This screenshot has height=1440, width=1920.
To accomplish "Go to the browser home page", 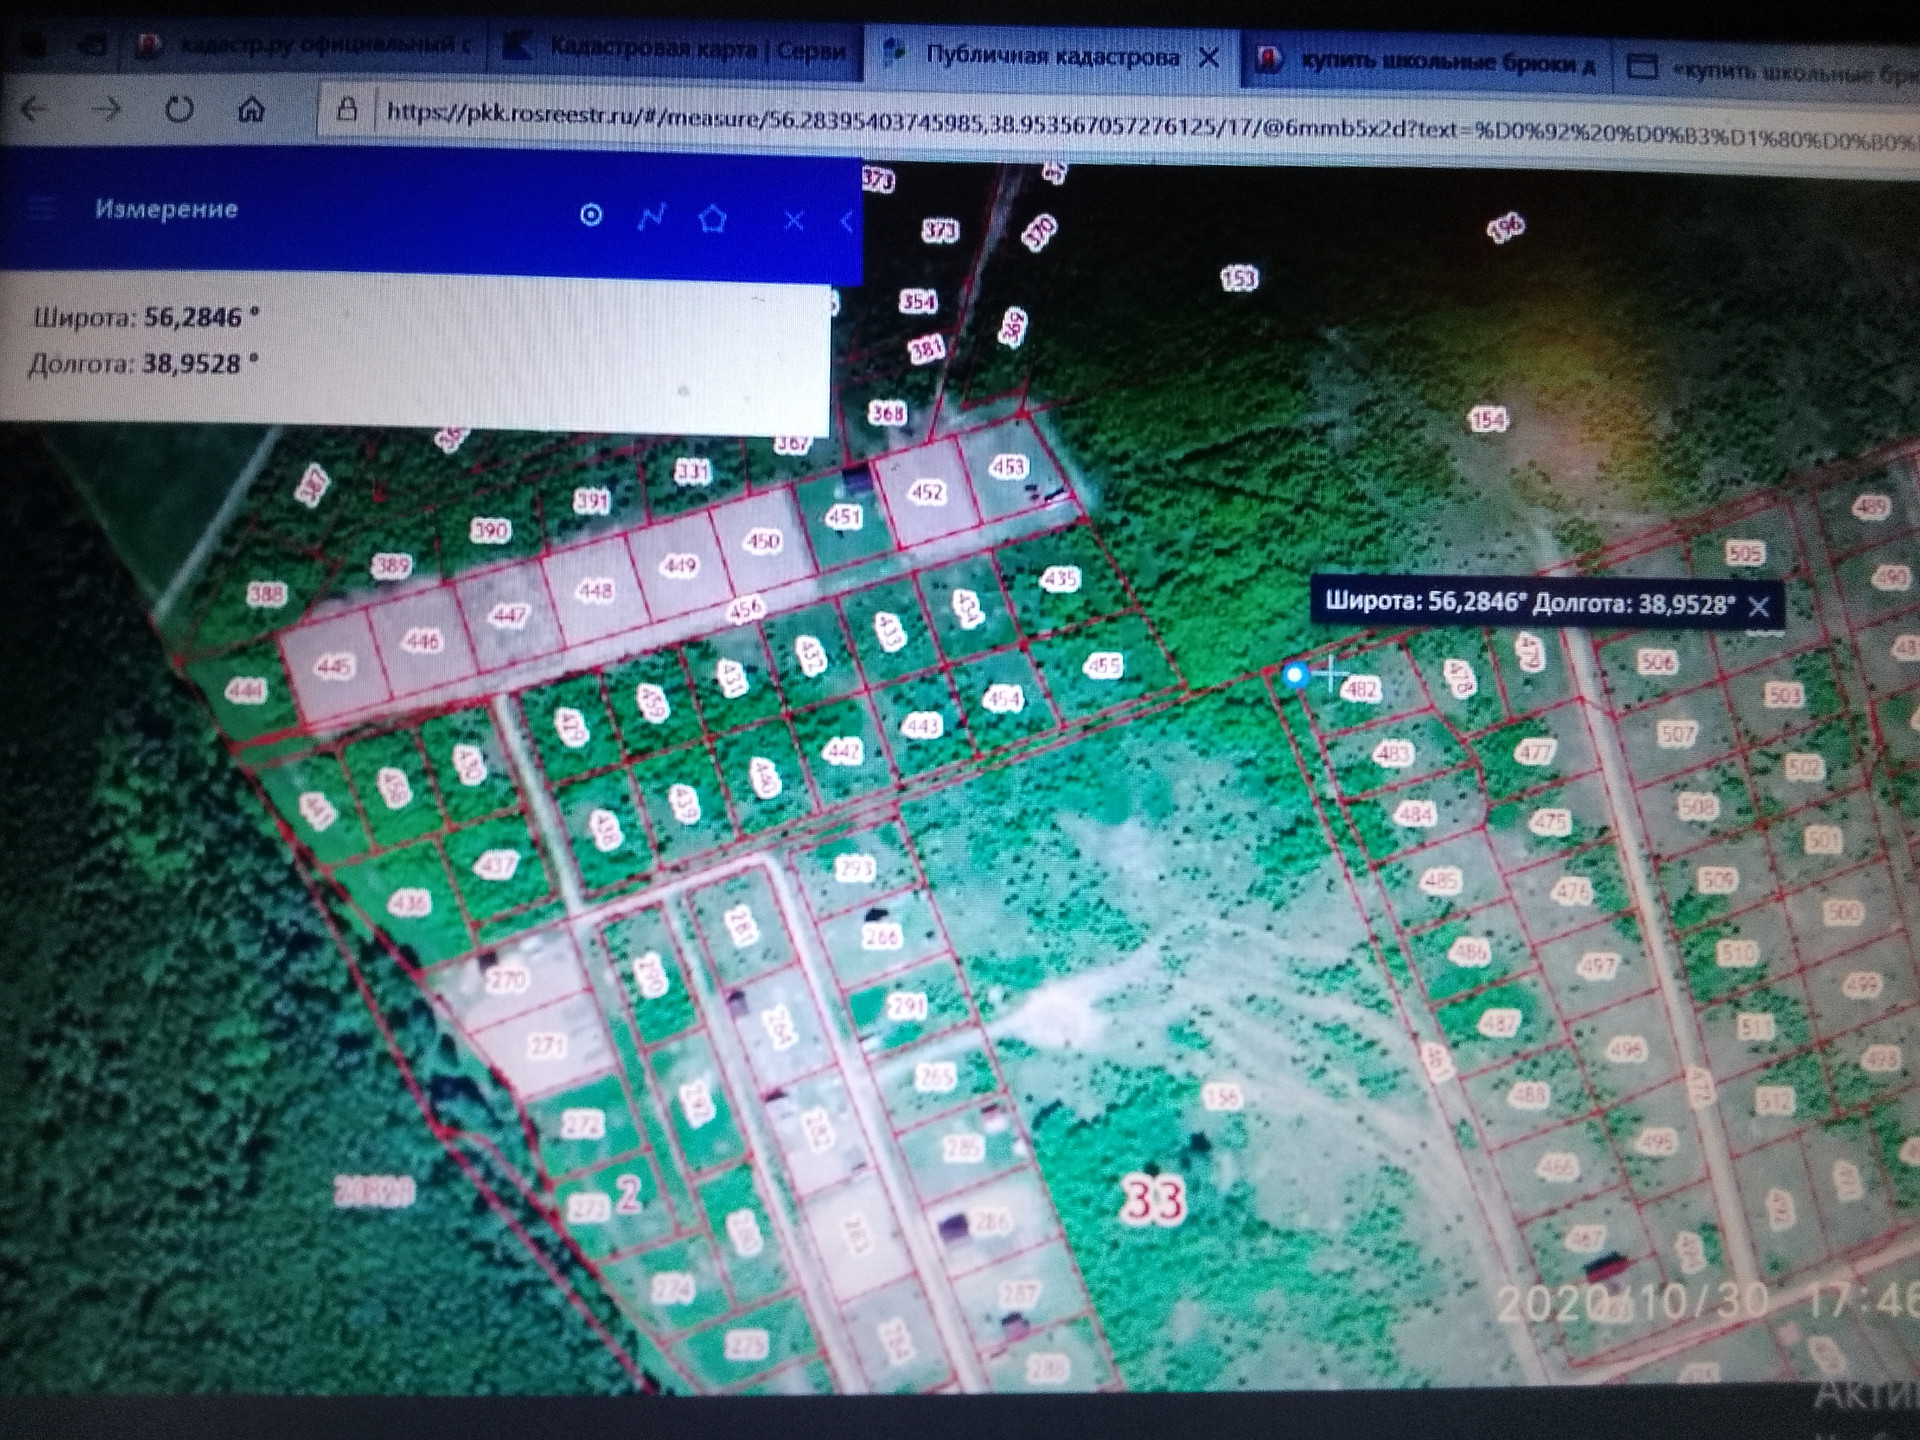I will point(251,109).
